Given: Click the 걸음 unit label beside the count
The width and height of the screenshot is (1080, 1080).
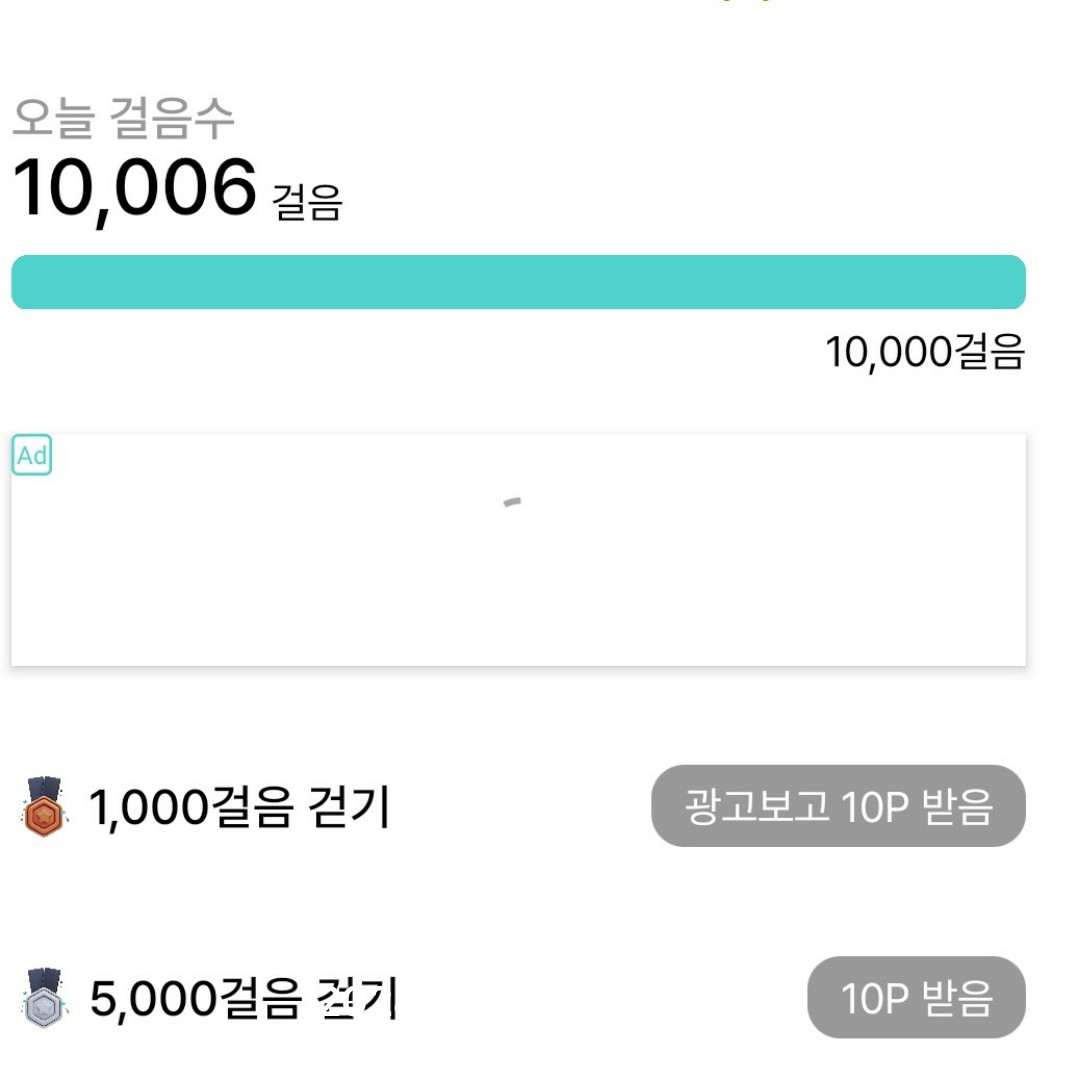Looking at the screenshot, I should [x=307, y=203].
